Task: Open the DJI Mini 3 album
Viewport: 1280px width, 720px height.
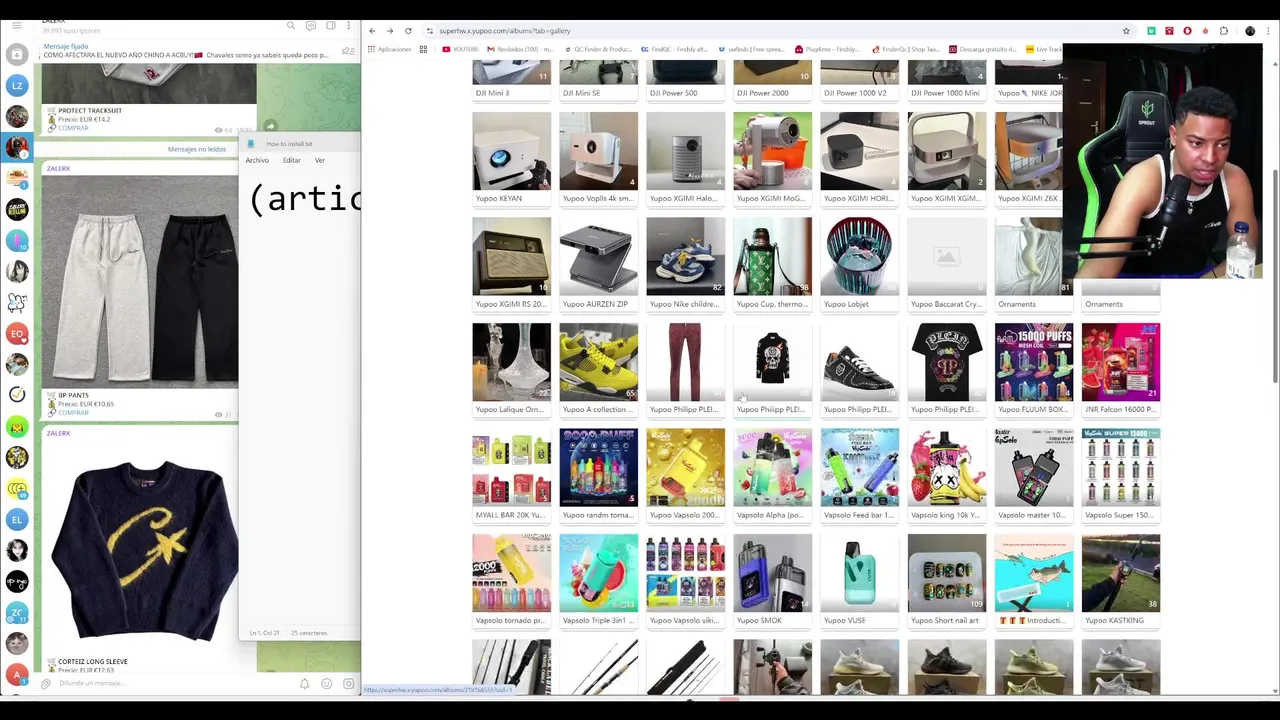Action: 511,79
